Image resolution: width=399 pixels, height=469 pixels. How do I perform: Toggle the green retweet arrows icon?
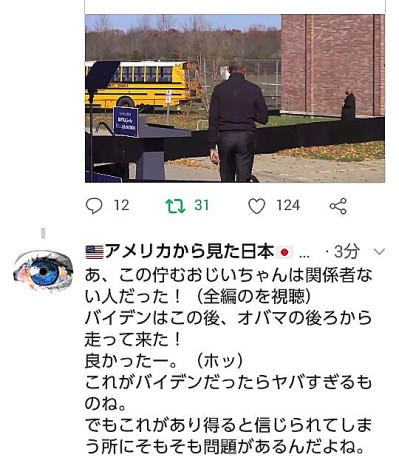point(175,206)
